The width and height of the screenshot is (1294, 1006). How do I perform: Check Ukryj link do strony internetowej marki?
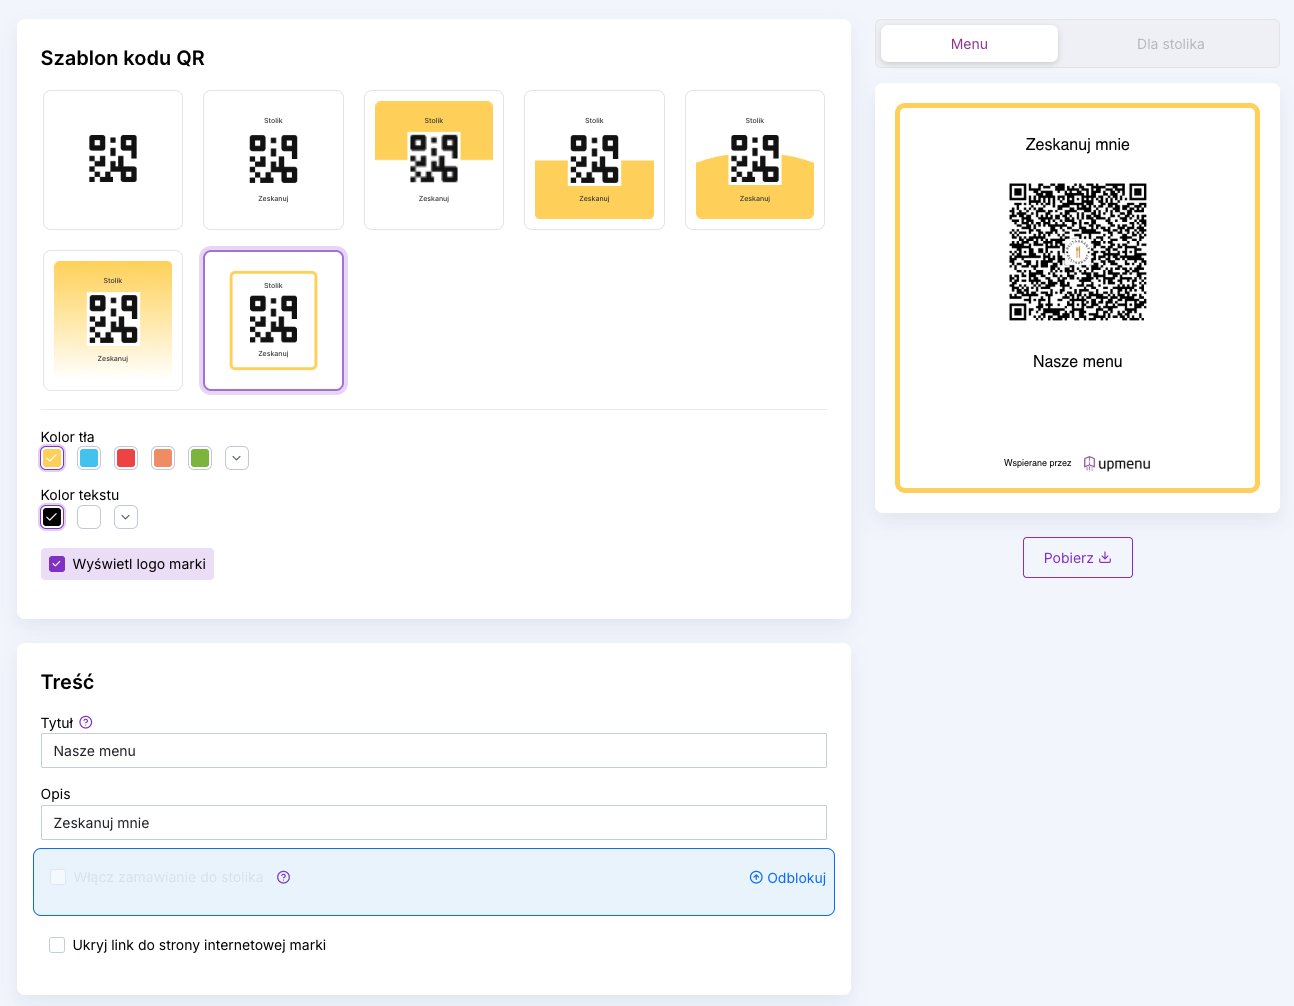point(57,945)
